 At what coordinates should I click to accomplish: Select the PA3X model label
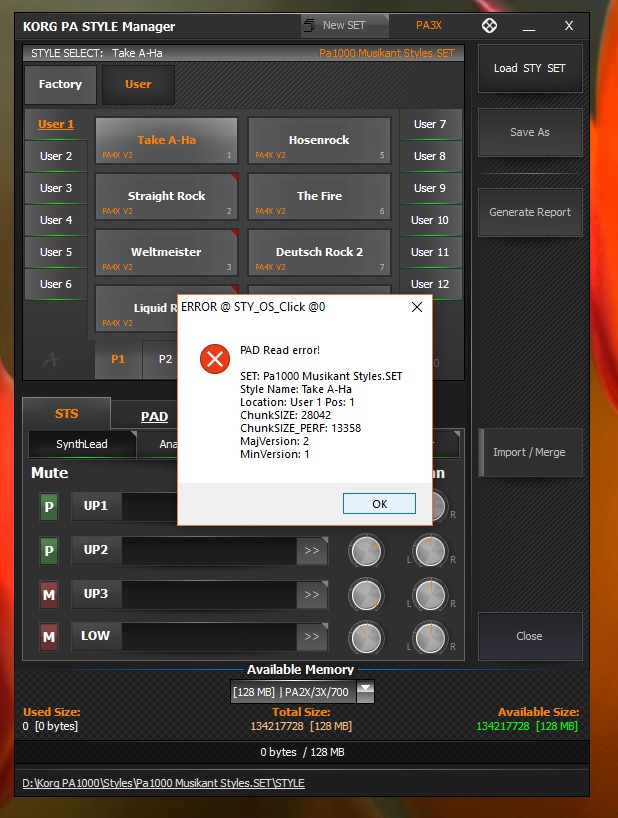429,25
